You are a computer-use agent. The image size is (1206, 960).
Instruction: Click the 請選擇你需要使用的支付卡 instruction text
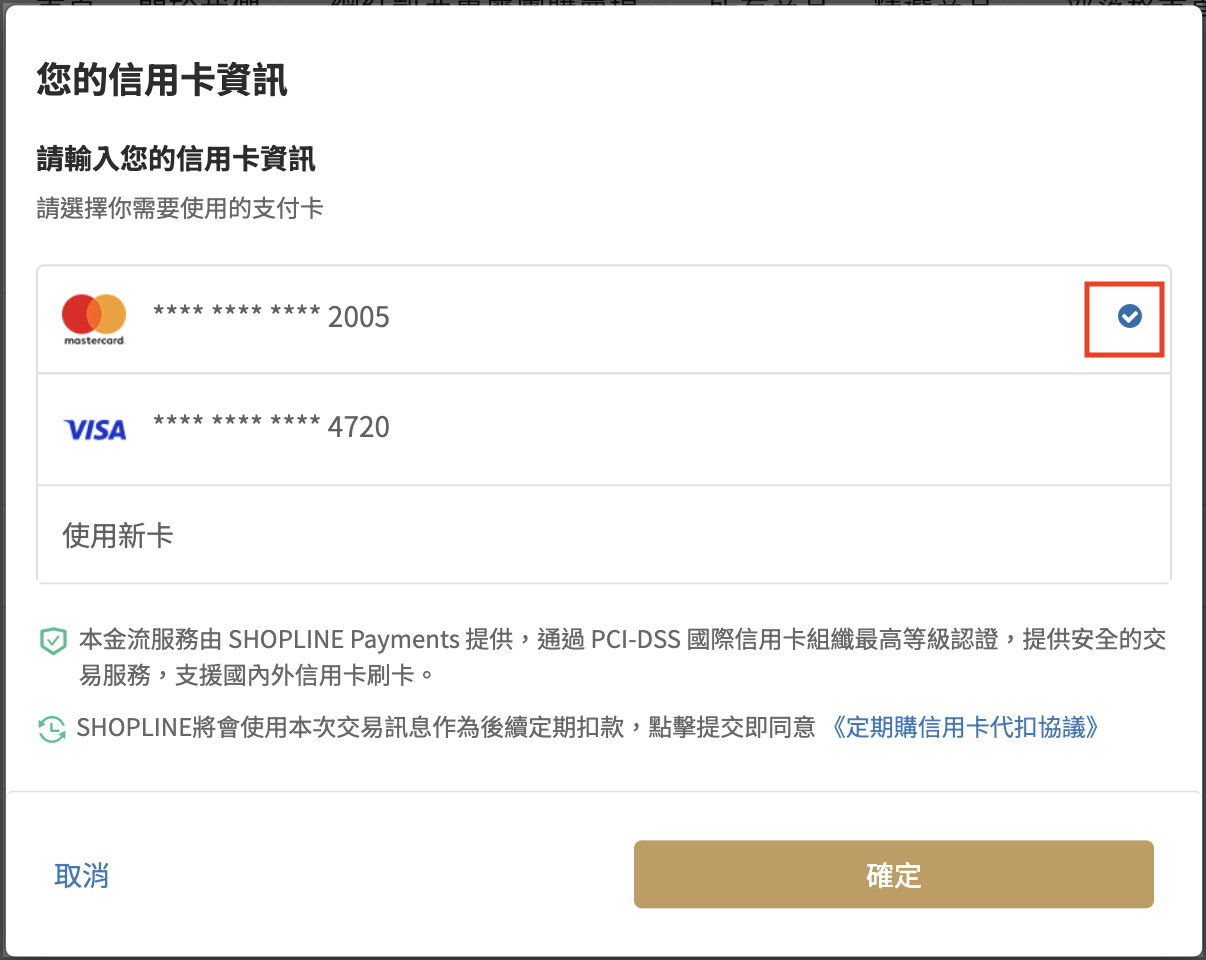pyautogui.click(x=180, y=208)
